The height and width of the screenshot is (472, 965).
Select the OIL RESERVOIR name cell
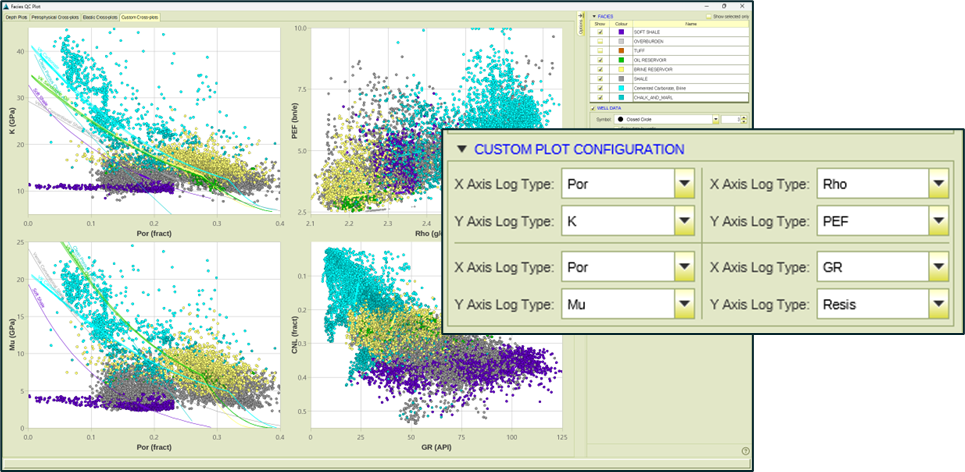point(691,60)
